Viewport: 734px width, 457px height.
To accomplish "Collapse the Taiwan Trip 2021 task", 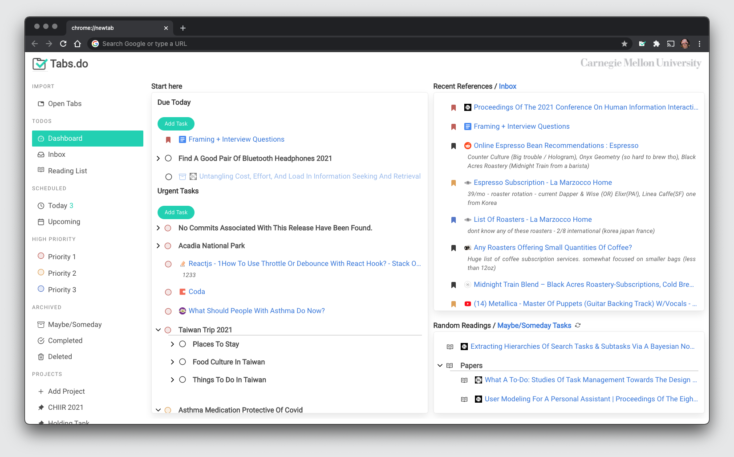I will (x=158, y=329).
